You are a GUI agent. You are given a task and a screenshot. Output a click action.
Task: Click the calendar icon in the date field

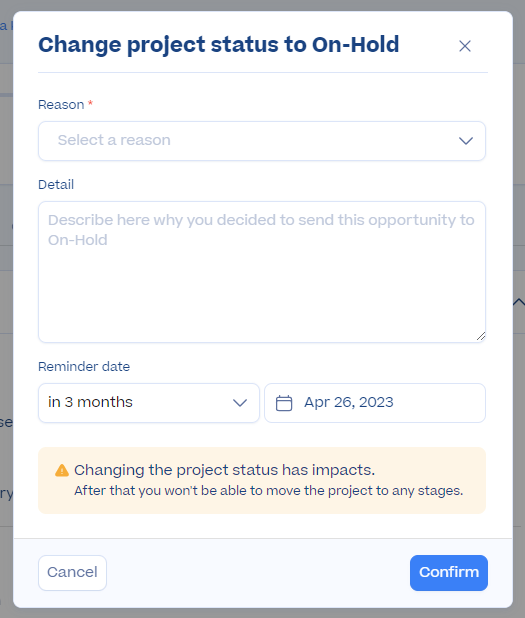(284, 403)
